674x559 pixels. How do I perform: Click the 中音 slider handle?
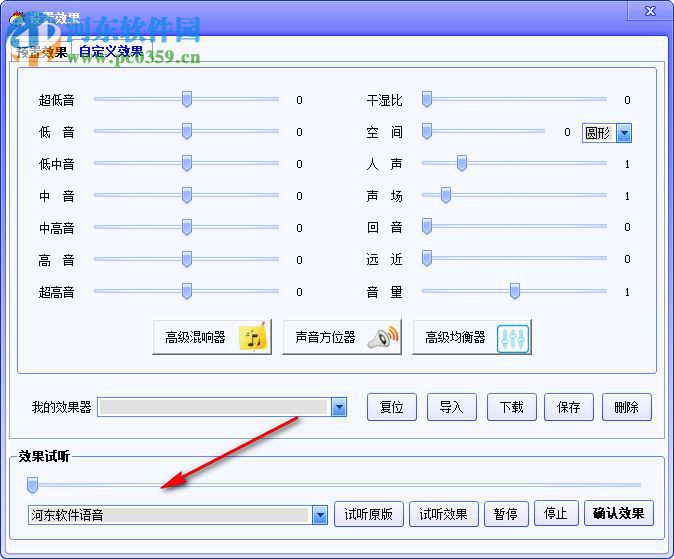pos(187,195)
